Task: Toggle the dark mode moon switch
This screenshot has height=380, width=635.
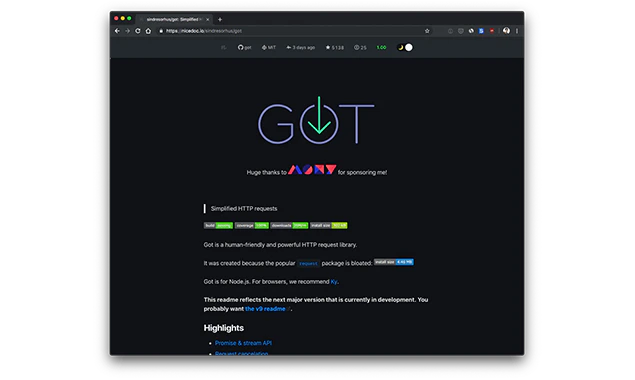Action: pos(405,47)
